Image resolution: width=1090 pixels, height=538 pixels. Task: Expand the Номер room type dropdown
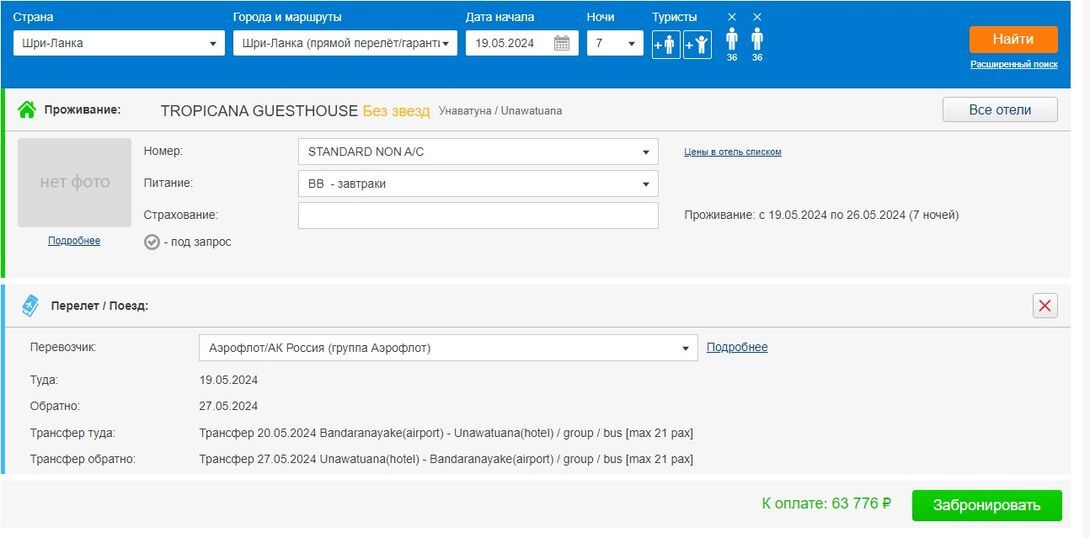478,152
